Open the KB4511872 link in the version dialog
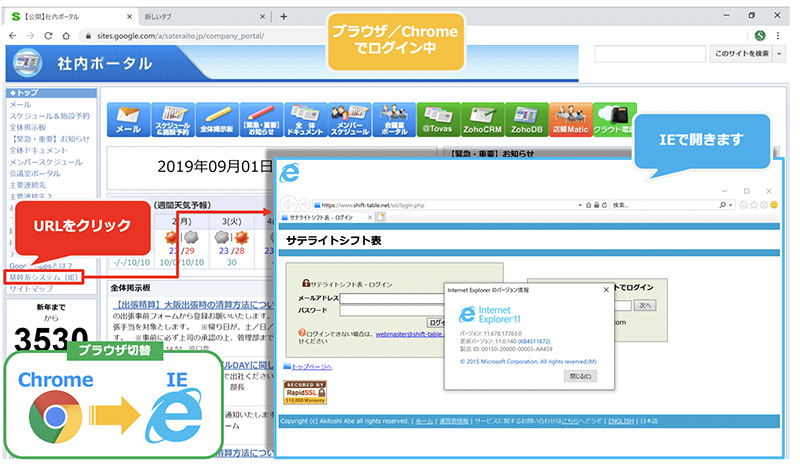800x468 pixels. (x=534, y=341)
